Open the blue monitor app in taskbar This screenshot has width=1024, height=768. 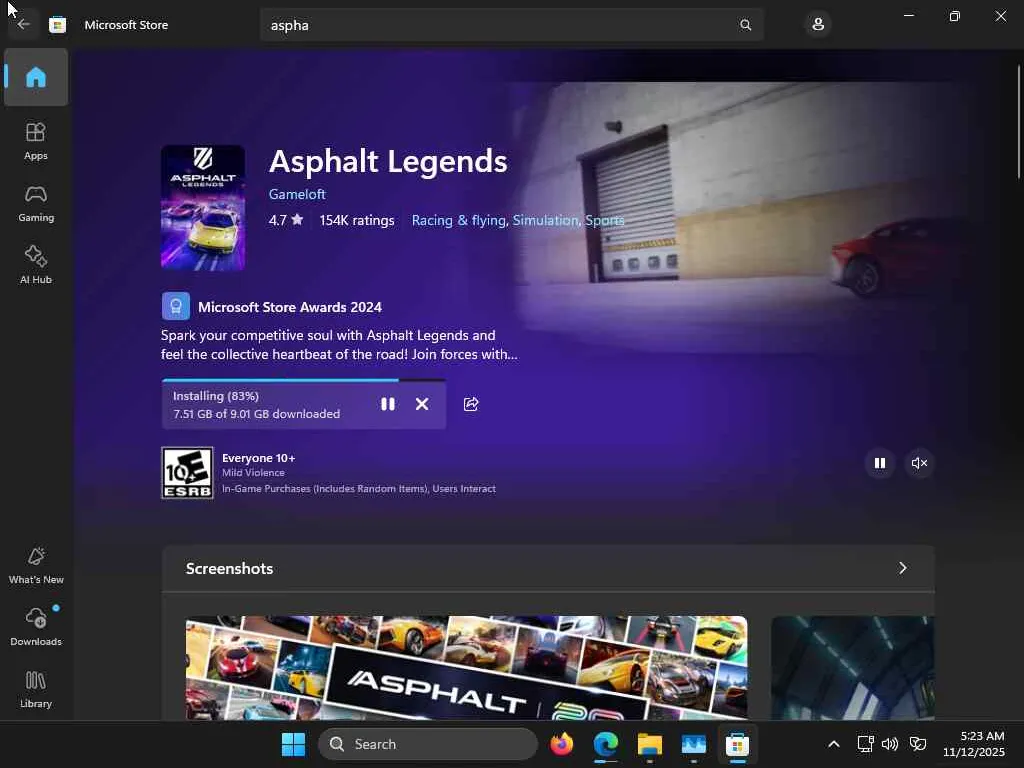pyautogui.click(x=694, y=744)
